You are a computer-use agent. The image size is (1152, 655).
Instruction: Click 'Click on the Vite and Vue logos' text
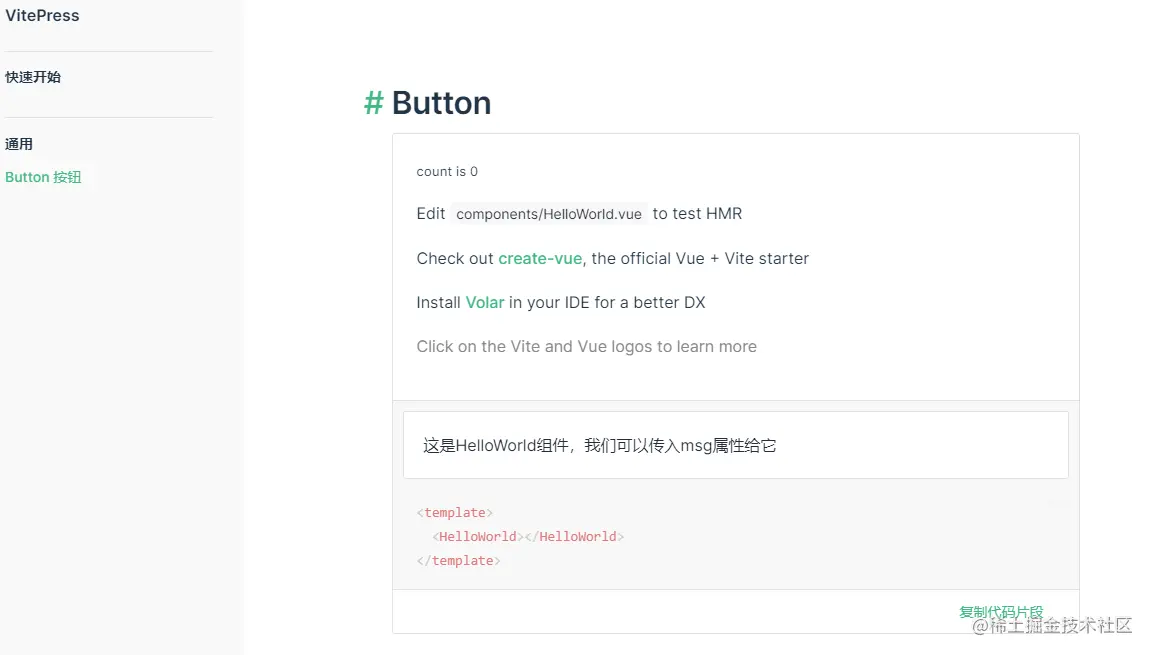point(586,347)
